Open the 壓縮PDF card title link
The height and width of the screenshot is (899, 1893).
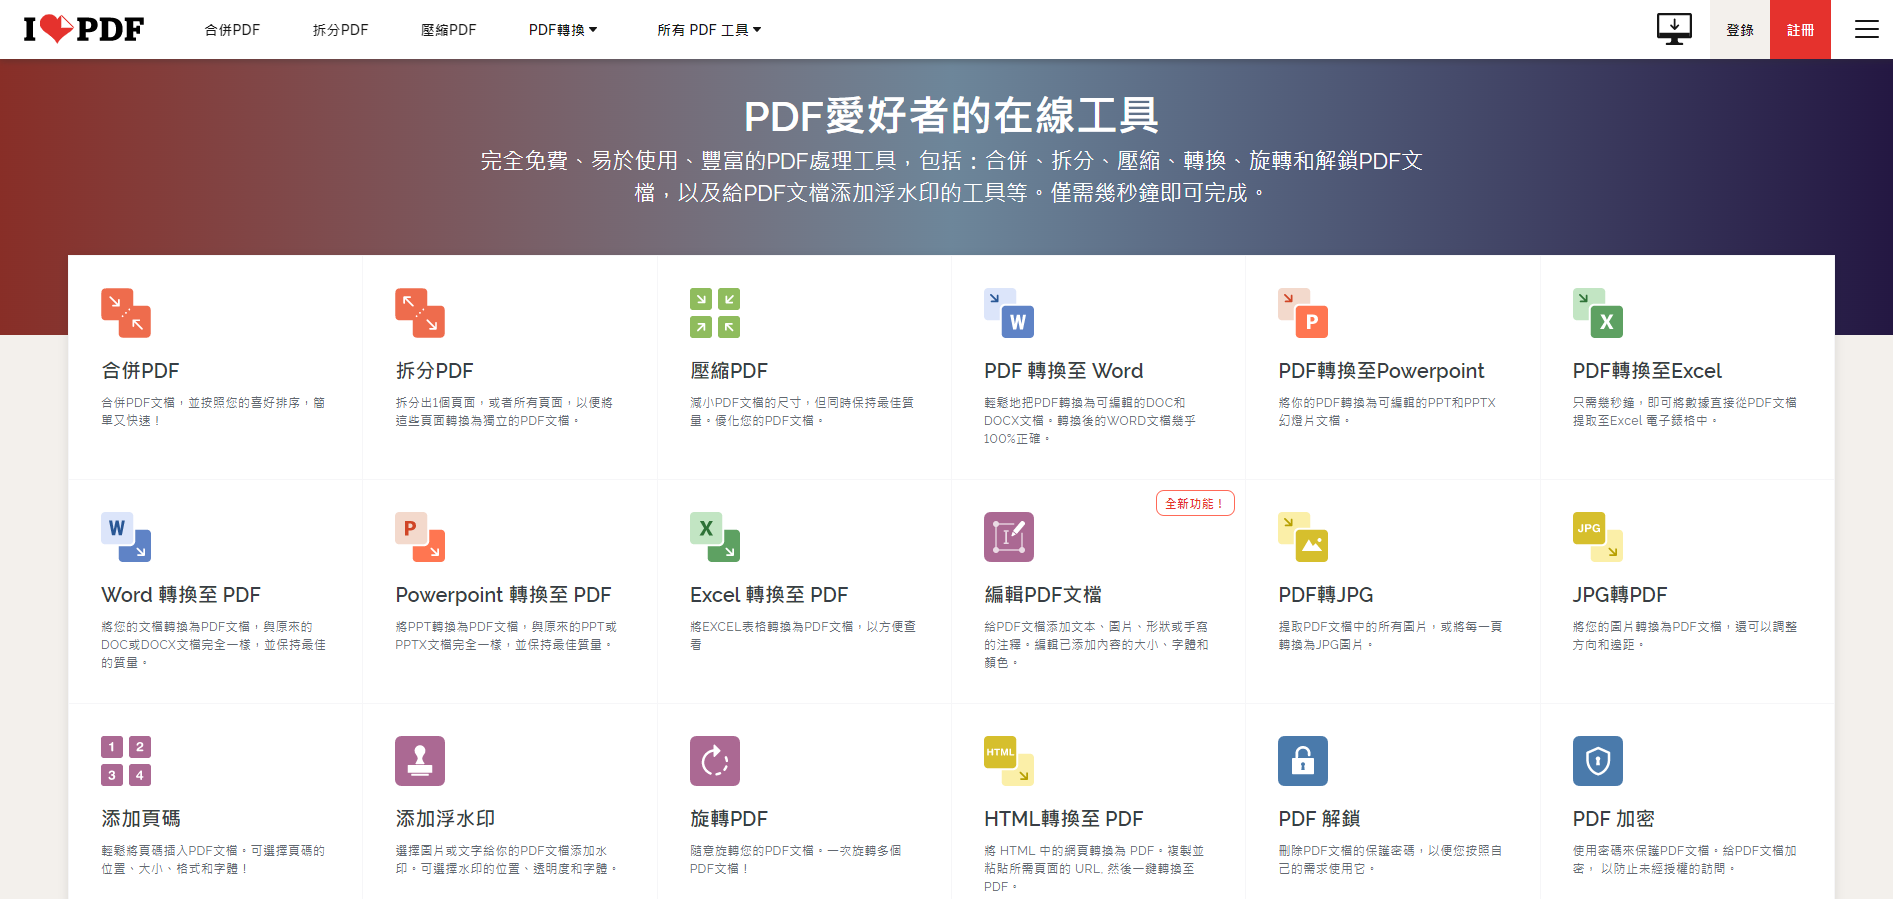(x=729, y=371)
